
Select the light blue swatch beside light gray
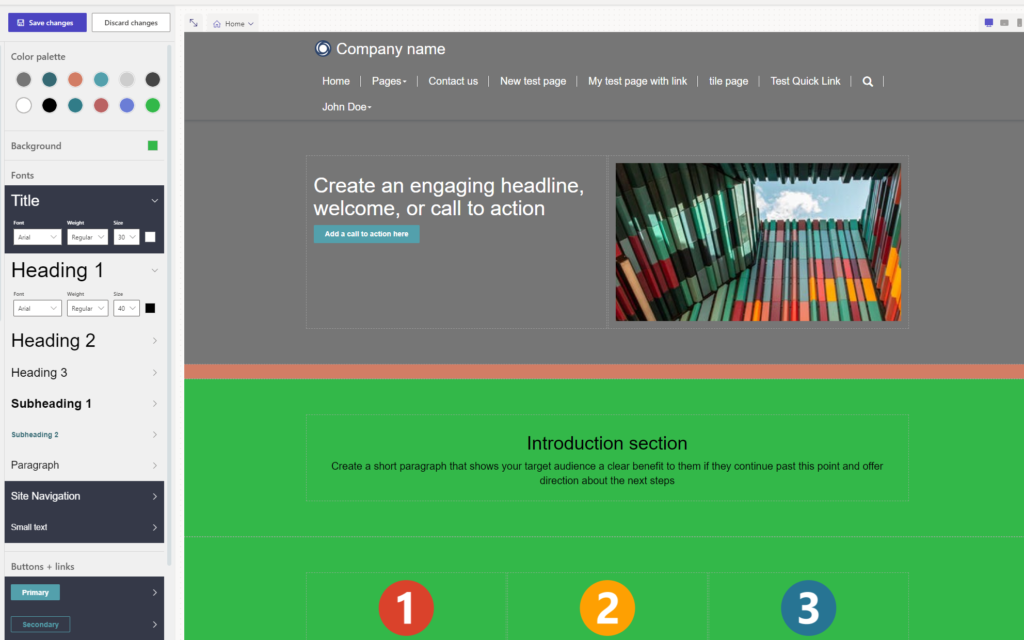101,80
